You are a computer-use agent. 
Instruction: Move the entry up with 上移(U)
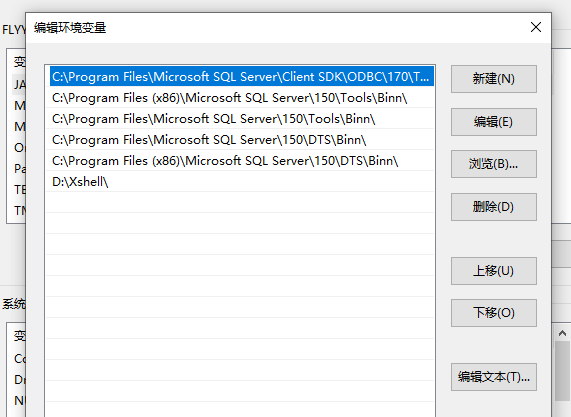pyautogui.click(x=493, y=271)
